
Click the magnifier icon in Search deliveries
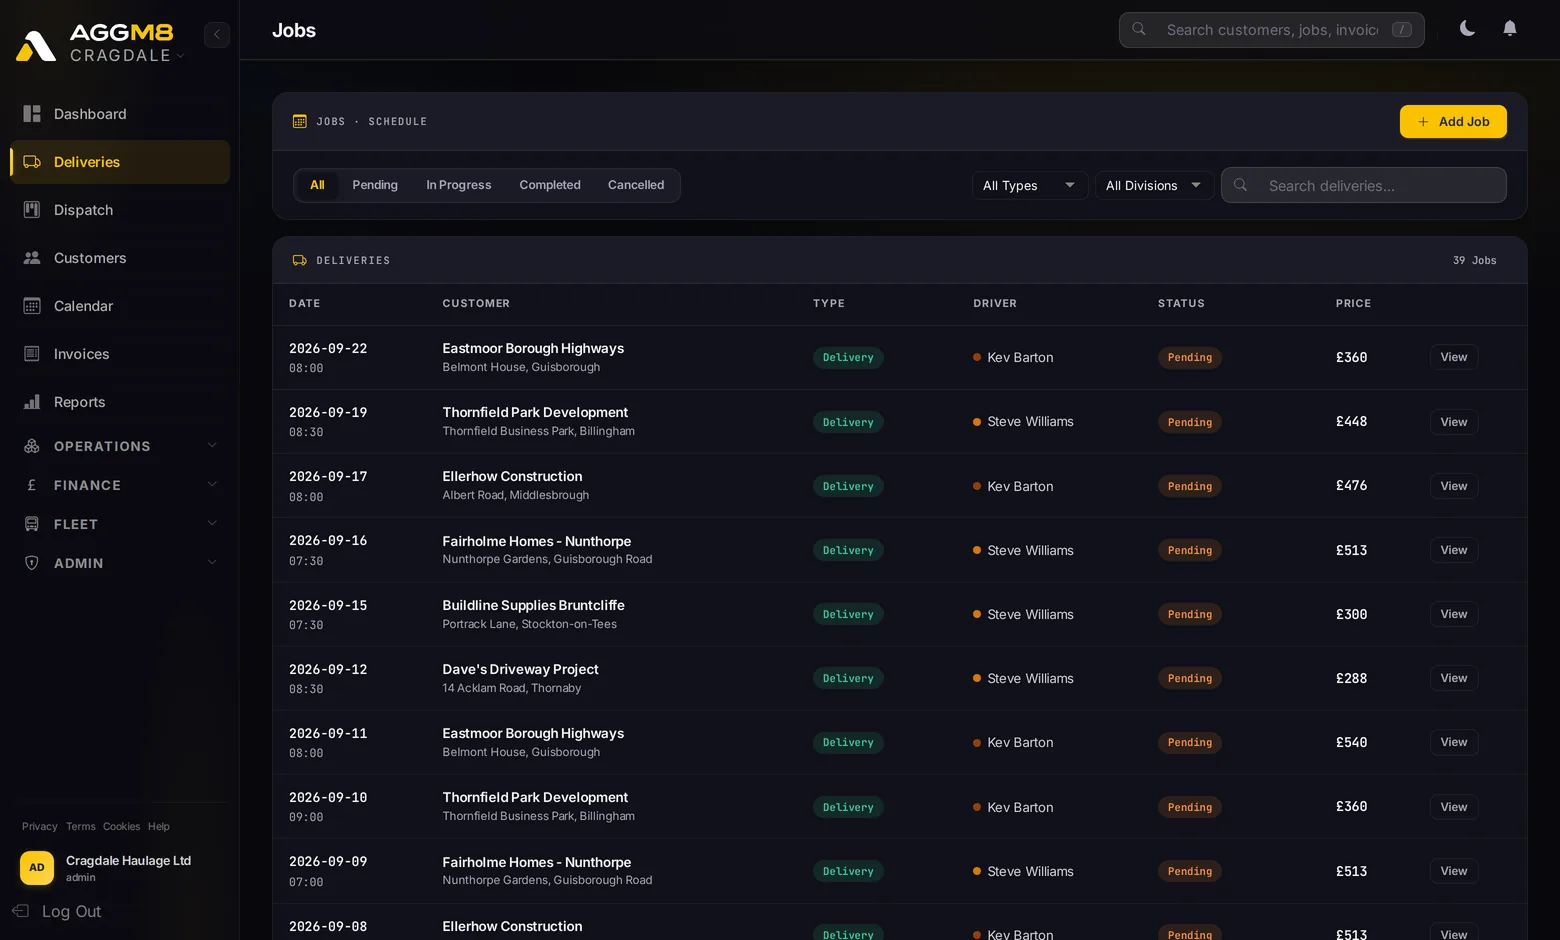[1241, 185]
